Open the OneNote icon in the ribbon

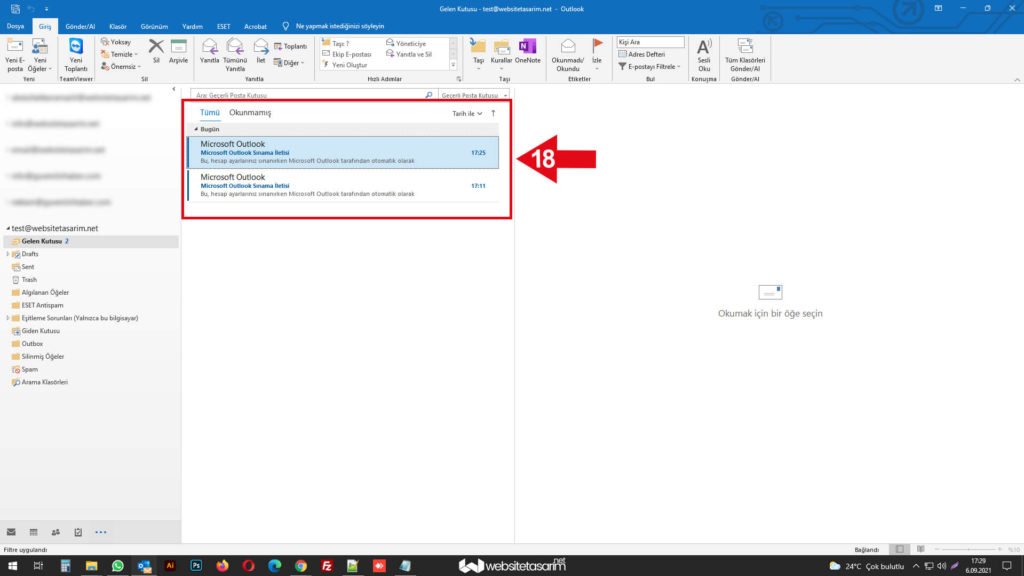point(527,47)
